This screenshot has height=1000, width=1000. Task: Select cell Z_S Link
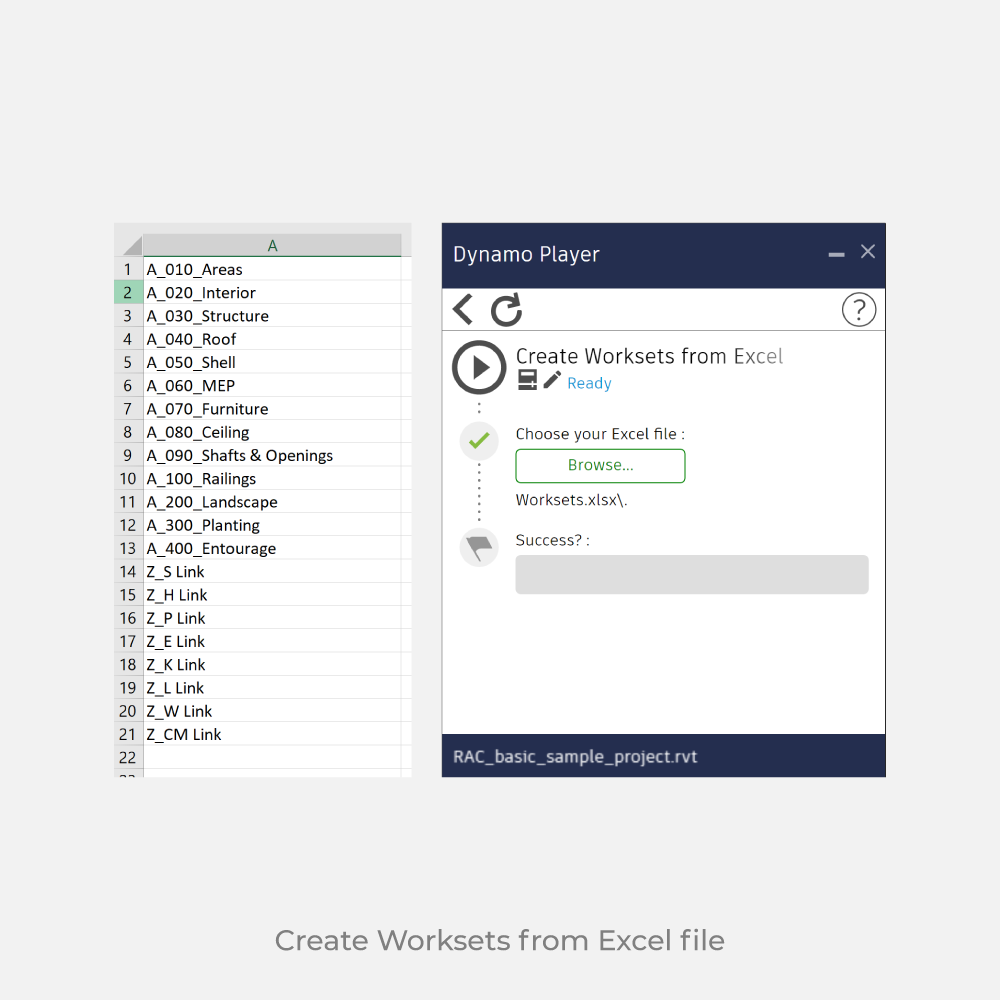tap(272, 572)
